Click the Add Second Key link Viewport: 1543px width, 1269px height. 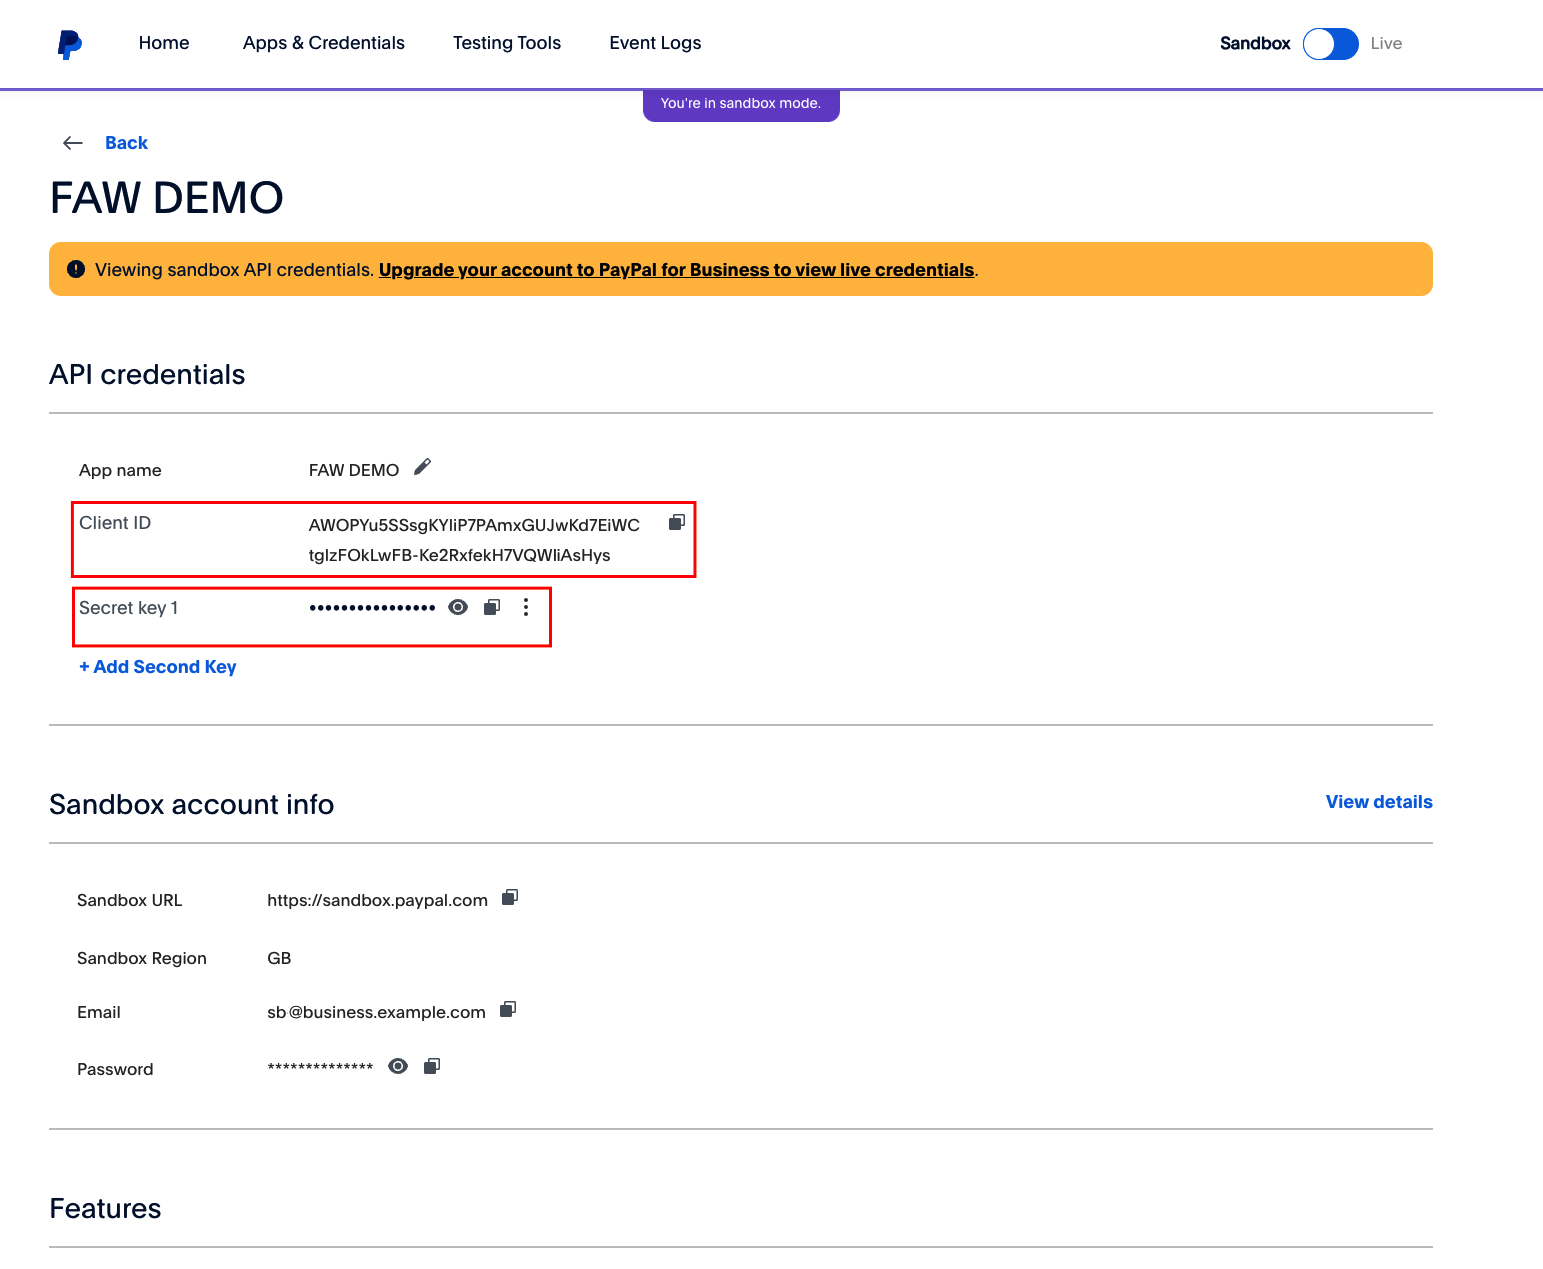(158, 667)
